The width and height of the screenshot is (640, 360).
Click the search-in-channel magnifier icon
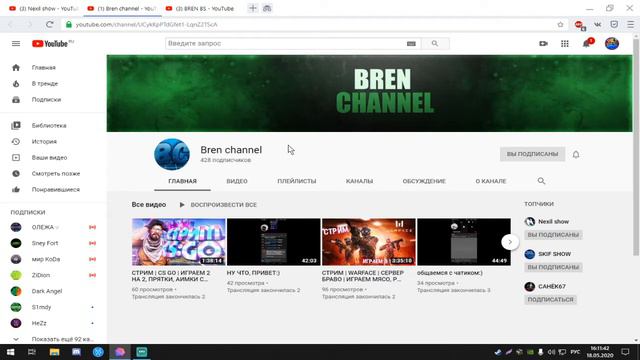pos(541,181)
